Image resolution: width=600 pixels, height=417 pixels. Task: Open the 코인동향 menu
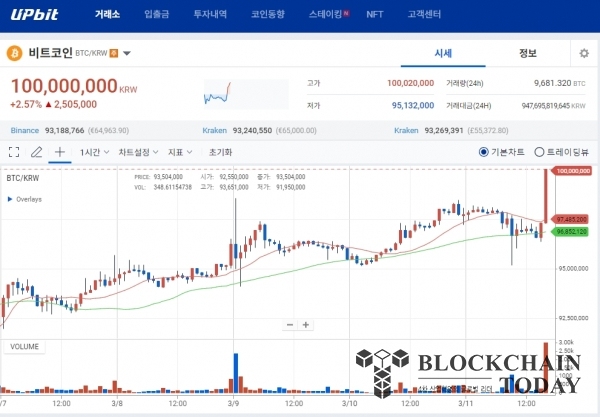click(x=268, y=15)
